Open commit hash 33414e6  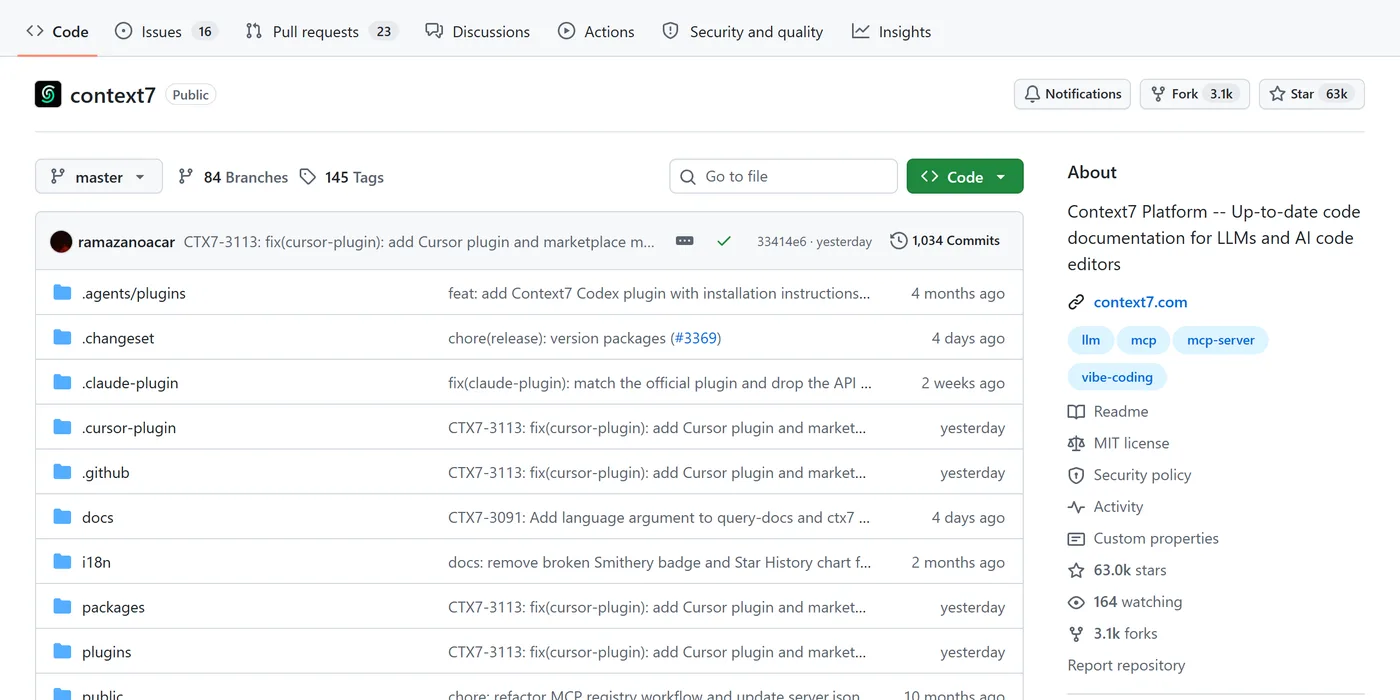(x=781, y=241)
